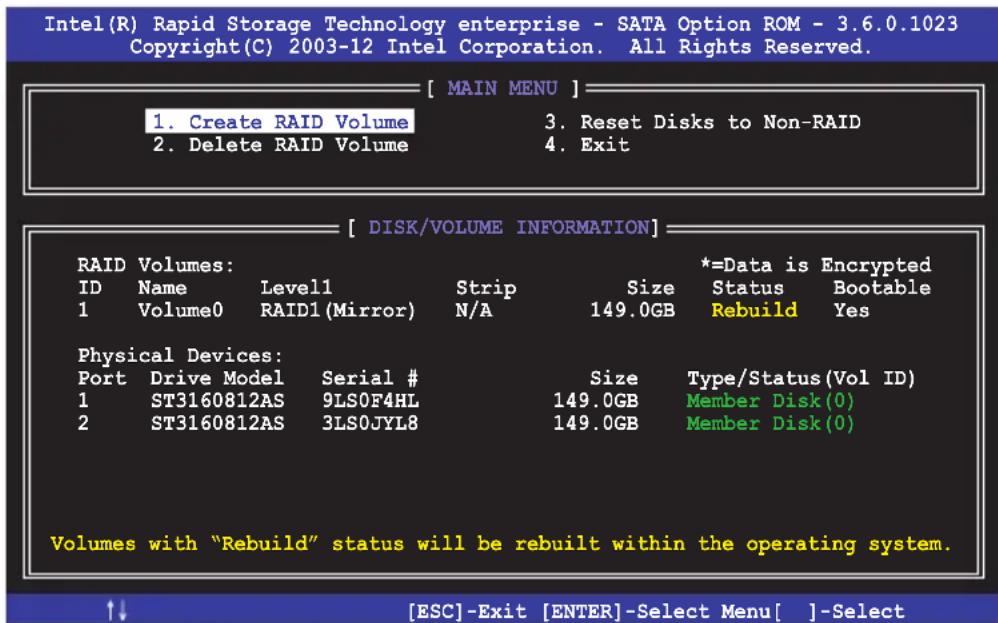Click the Intel copyright line in header
The image size is (998, 623).
500,46
